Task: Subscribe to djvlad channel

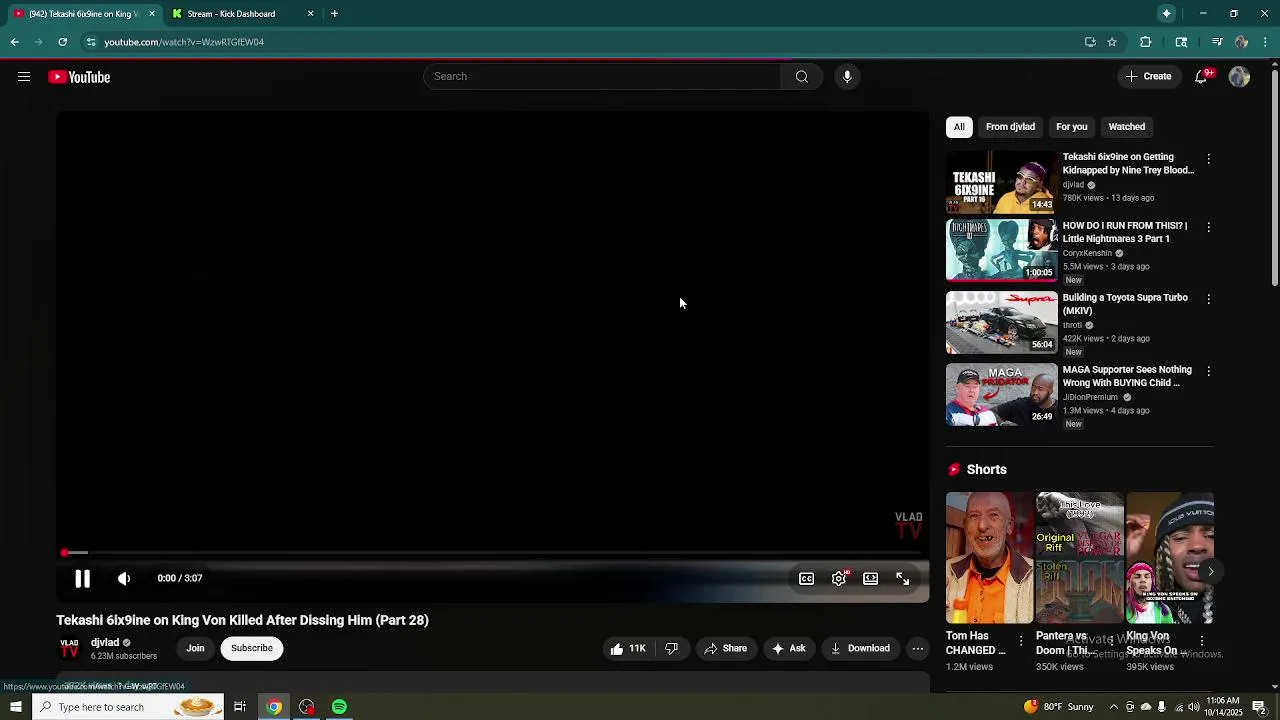Action: tap(252, 648)
